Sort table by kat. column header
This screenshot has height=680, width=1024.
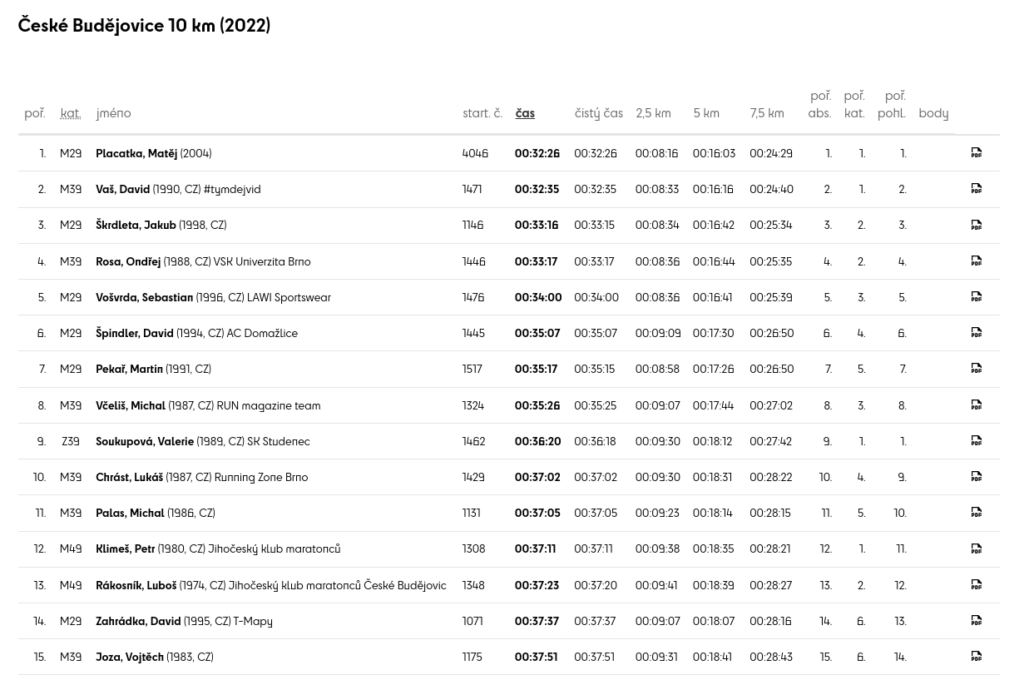tap(70, 114)
